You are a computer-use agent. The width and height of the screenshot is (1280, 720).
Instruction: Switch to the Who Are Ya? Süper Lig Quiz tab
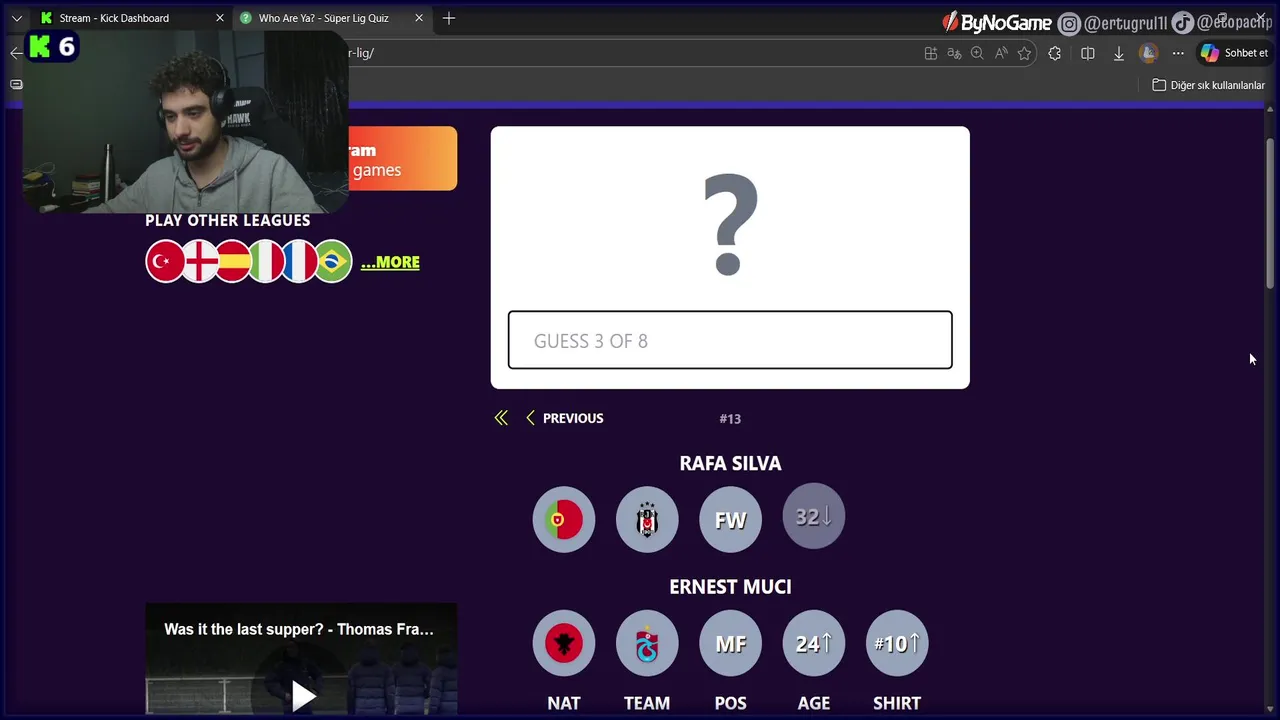[x=332, y=18]
